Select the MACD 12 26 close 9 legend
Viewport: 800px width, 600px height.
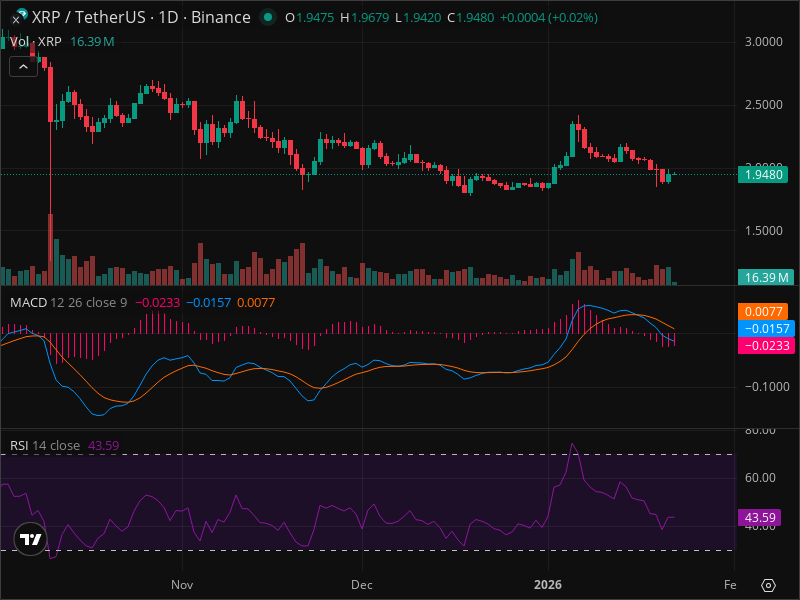[68, 303]
